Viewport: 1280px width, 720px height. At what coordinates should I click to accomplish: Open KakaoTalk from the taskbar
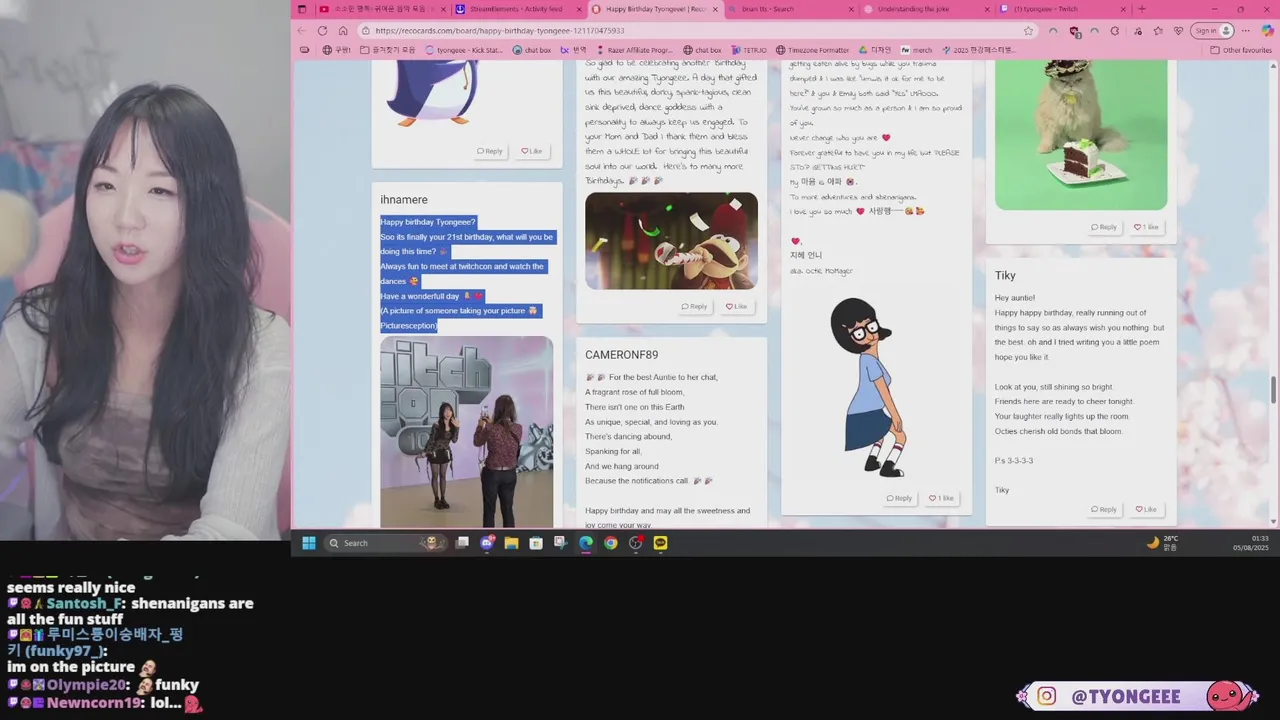[x=660, y=543]
